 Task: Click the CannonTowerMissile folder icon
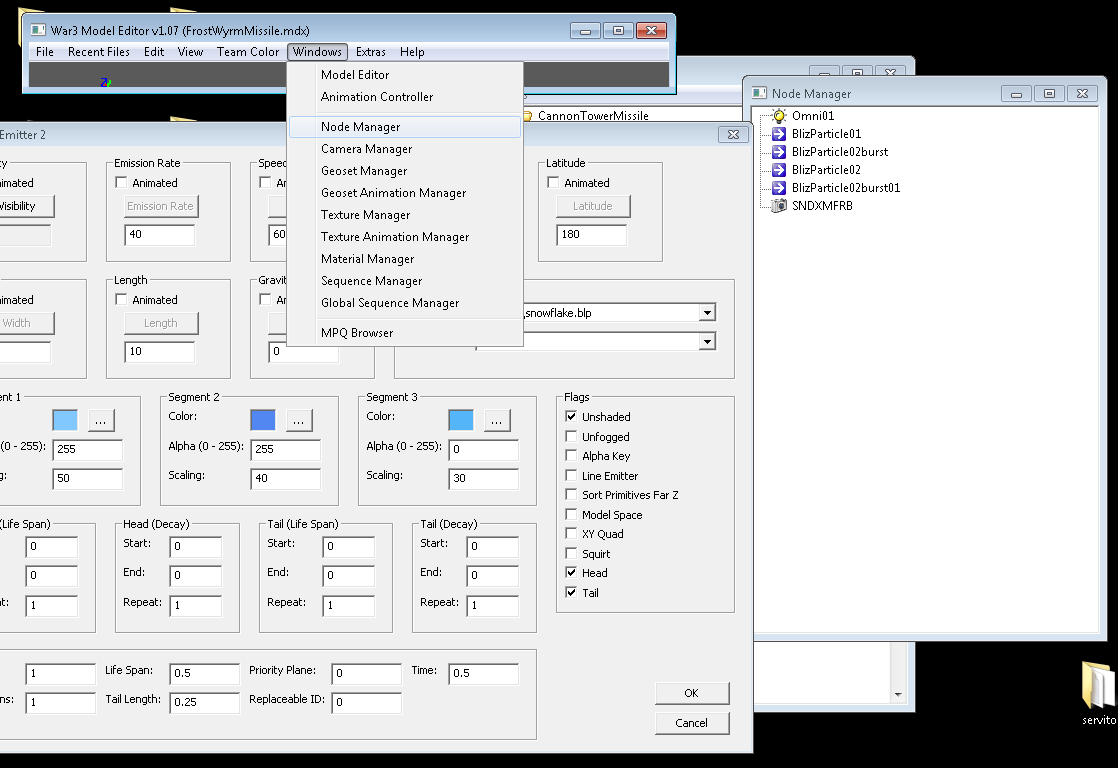528,116
